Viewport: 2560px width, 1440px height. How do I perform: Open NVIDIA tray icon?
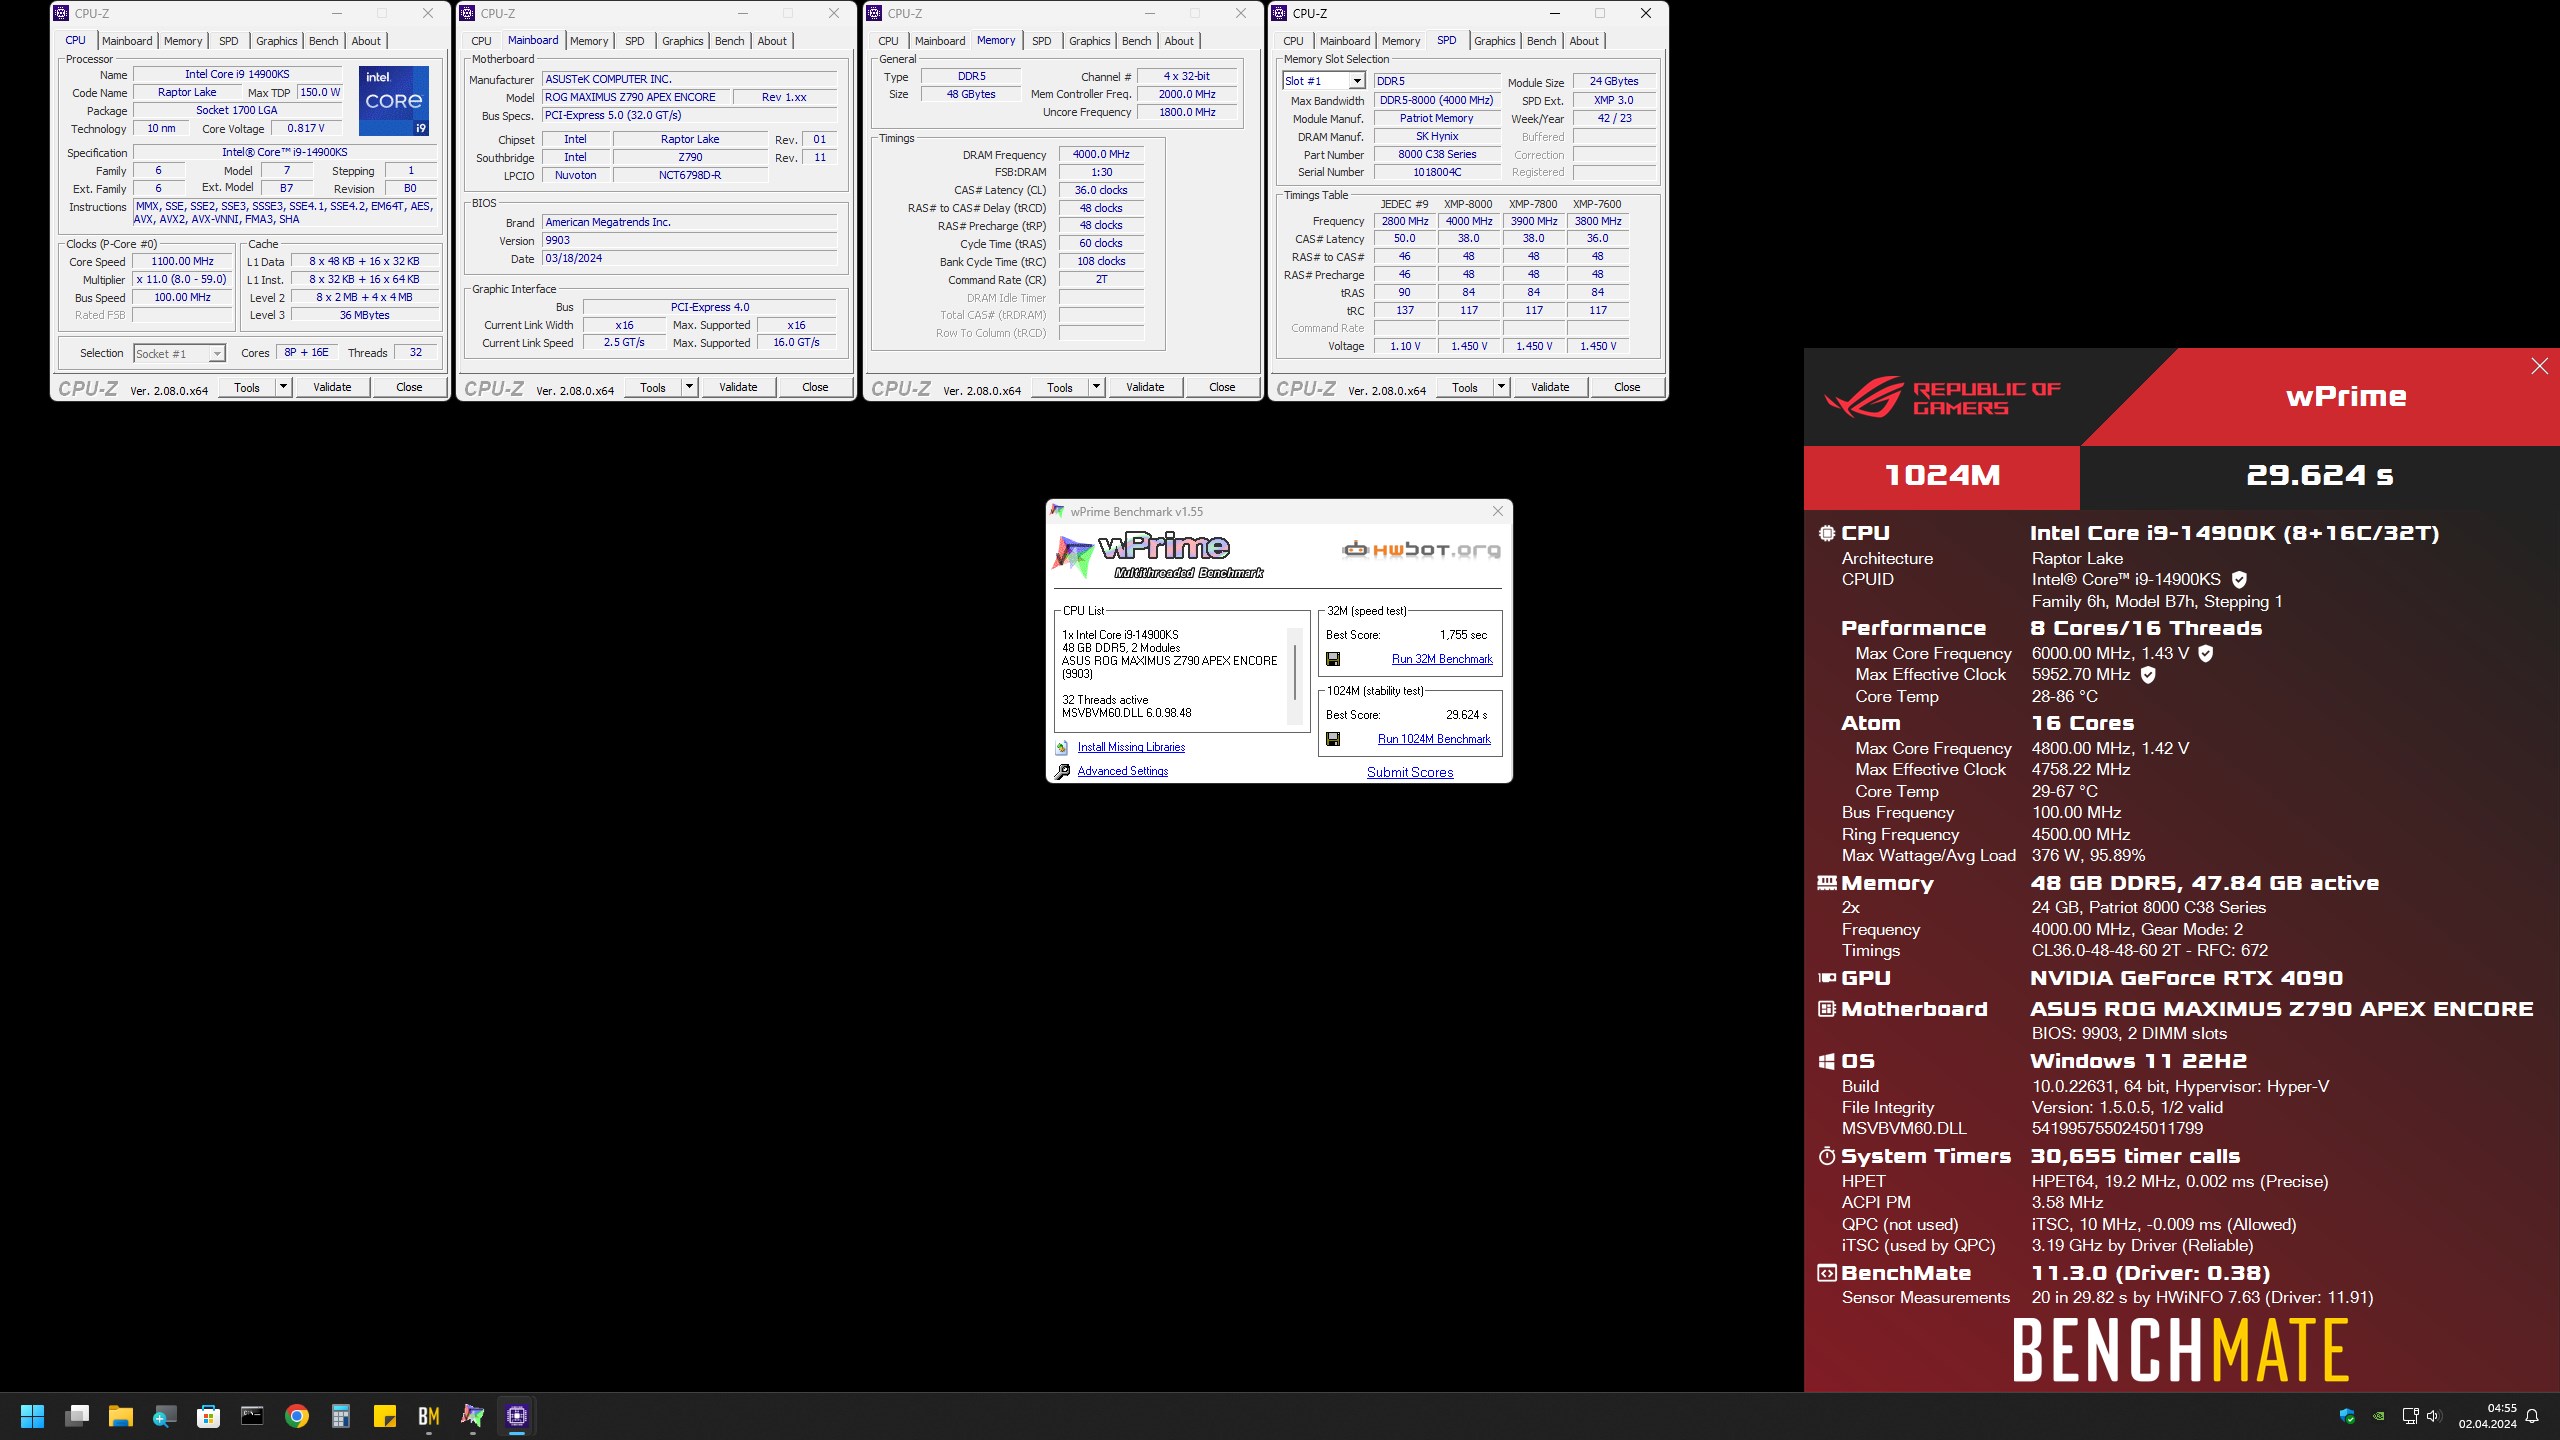tap(2379, 1416)
